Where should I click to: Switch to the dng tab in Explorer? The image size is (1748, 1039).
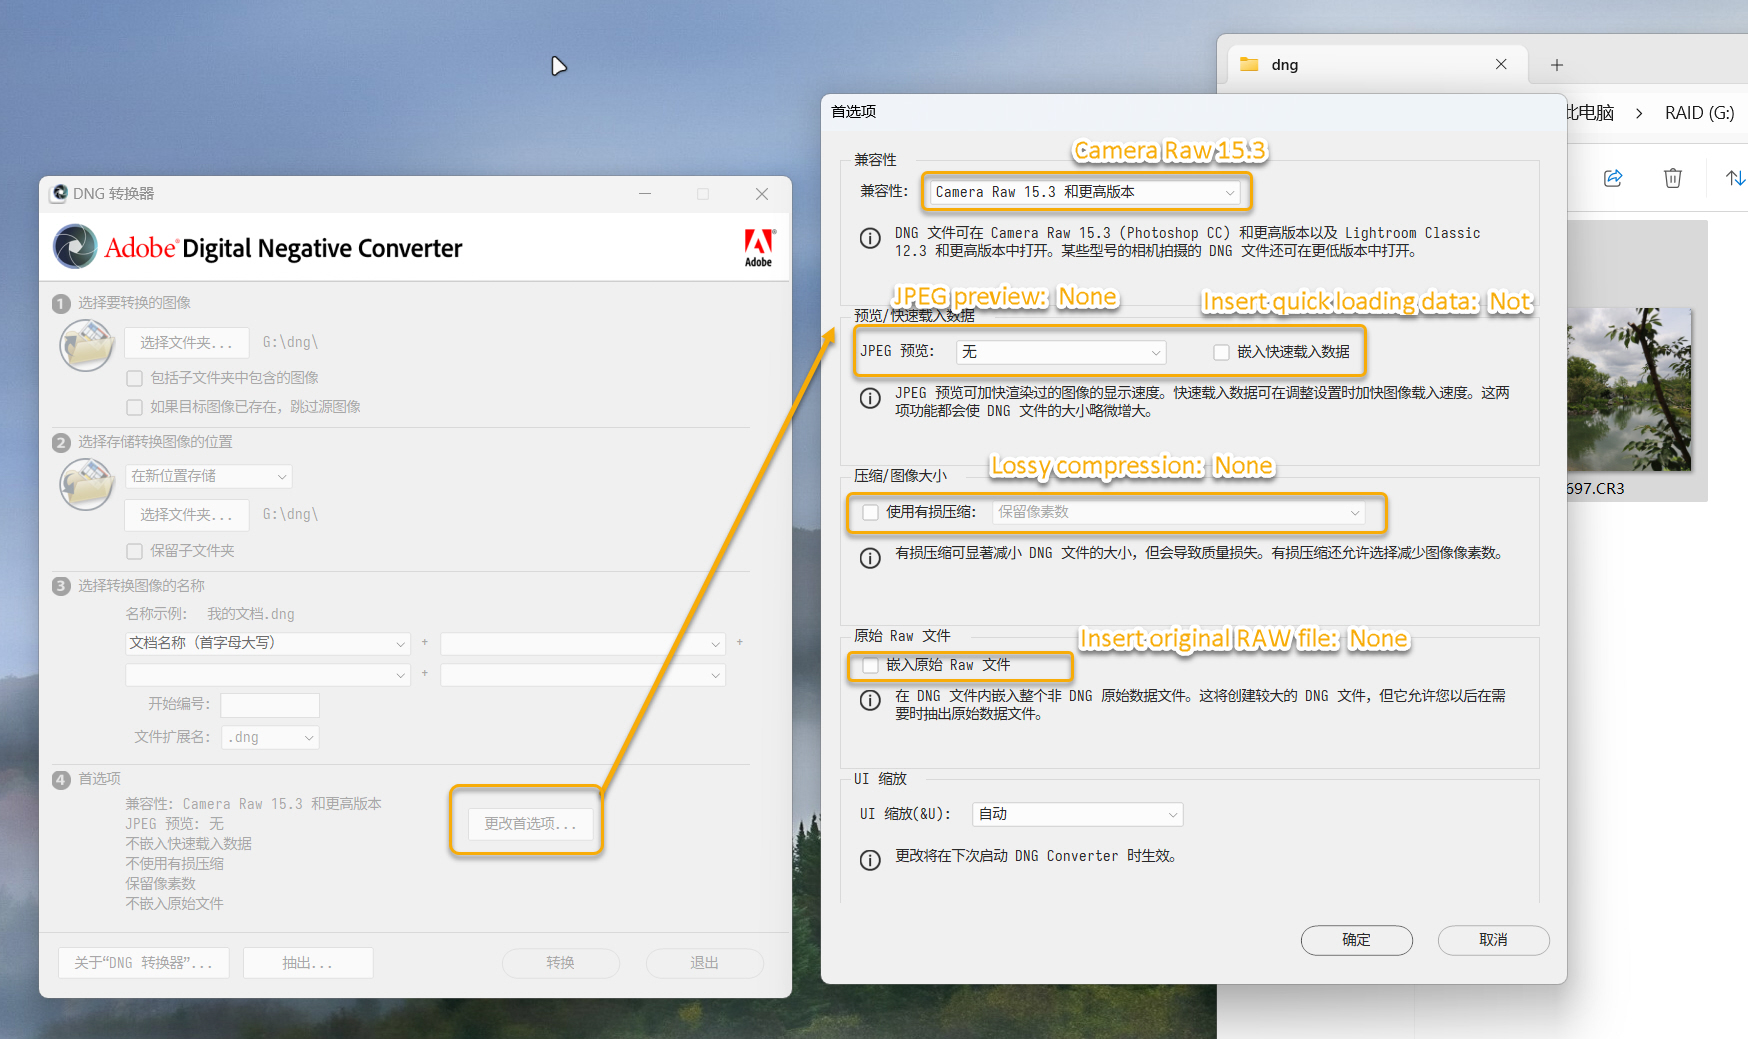pyautogui.click(x=1378, y=64)
